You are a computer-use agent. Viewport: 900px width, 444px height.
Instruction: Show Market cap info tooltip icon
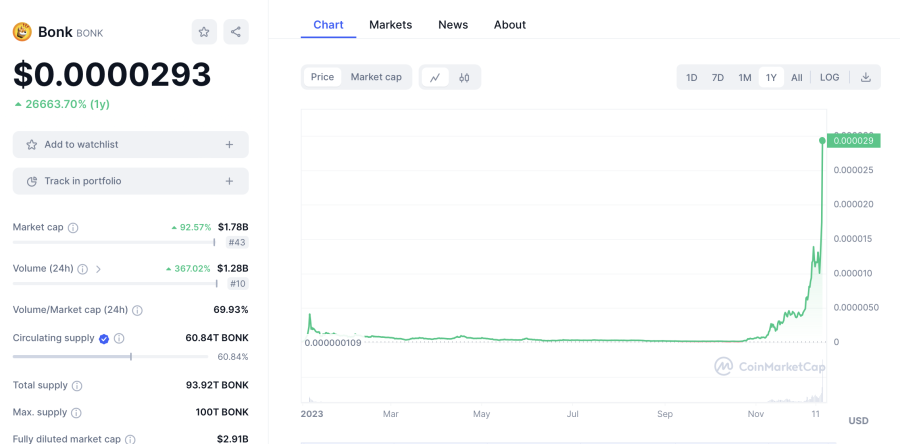pos(73,228)
